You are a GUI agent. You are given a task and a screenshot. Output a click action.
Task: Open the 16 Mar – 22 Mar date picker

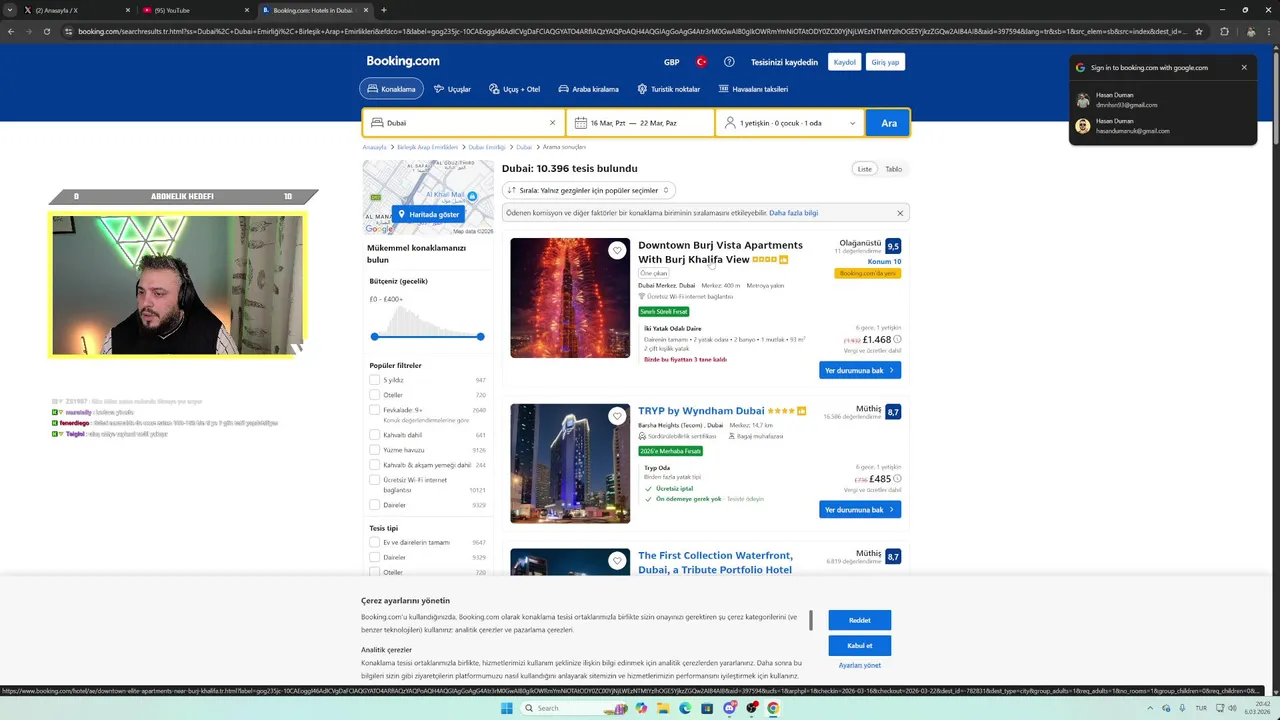(640, 123)
